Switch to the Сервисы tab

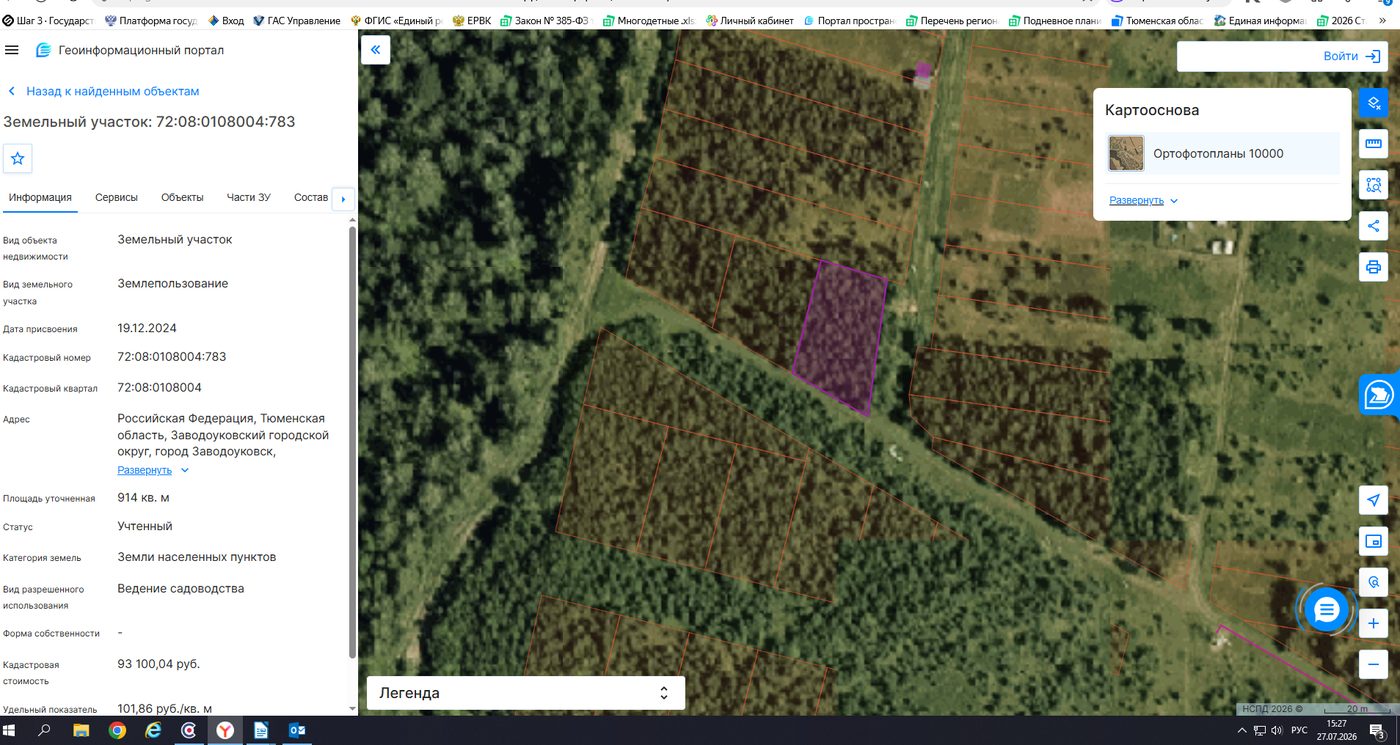116,197
